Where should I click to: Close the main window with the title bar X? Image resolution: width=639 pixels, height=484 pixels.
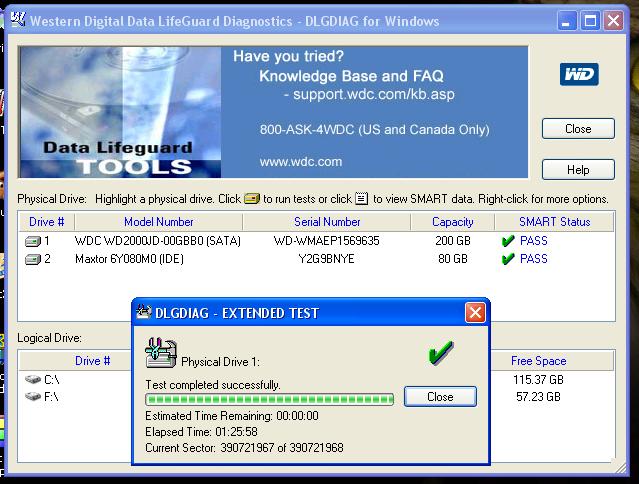[614, 21]
